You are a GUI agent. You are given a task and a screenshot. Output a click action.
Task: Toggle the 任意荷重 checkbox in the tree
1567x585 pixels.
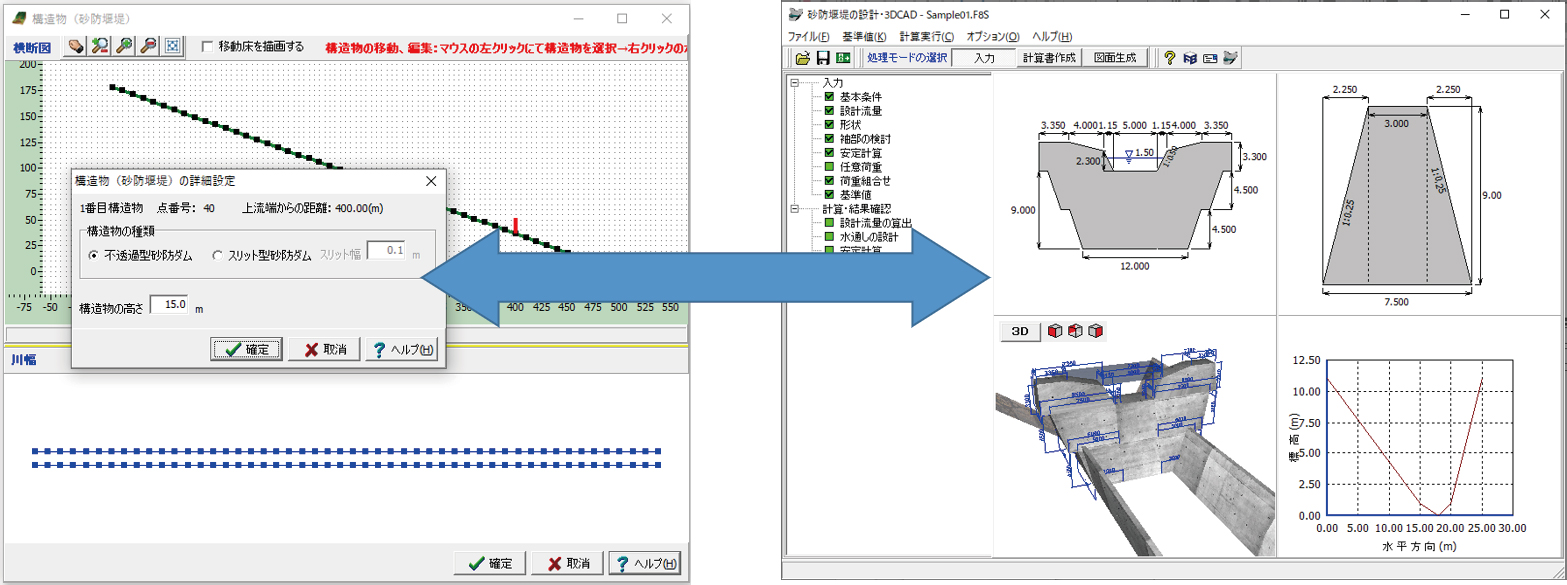[829, 167]
